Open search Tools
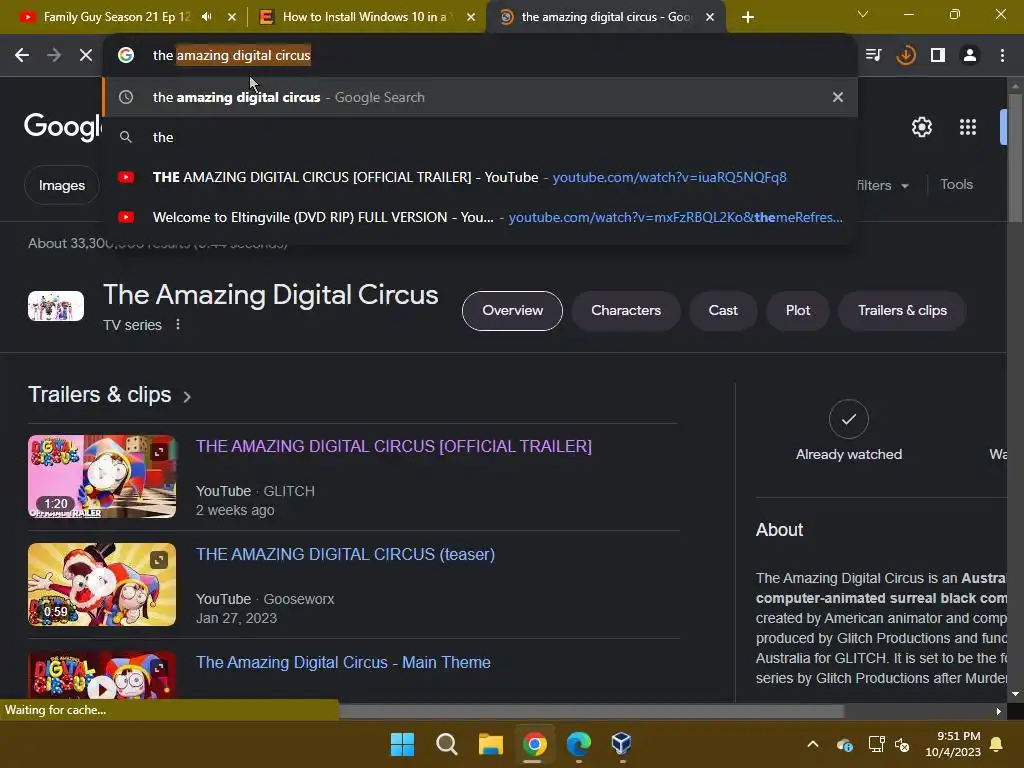Image resolution: width=1024 pixels, height=768 pixels. (x=956, y=185)
